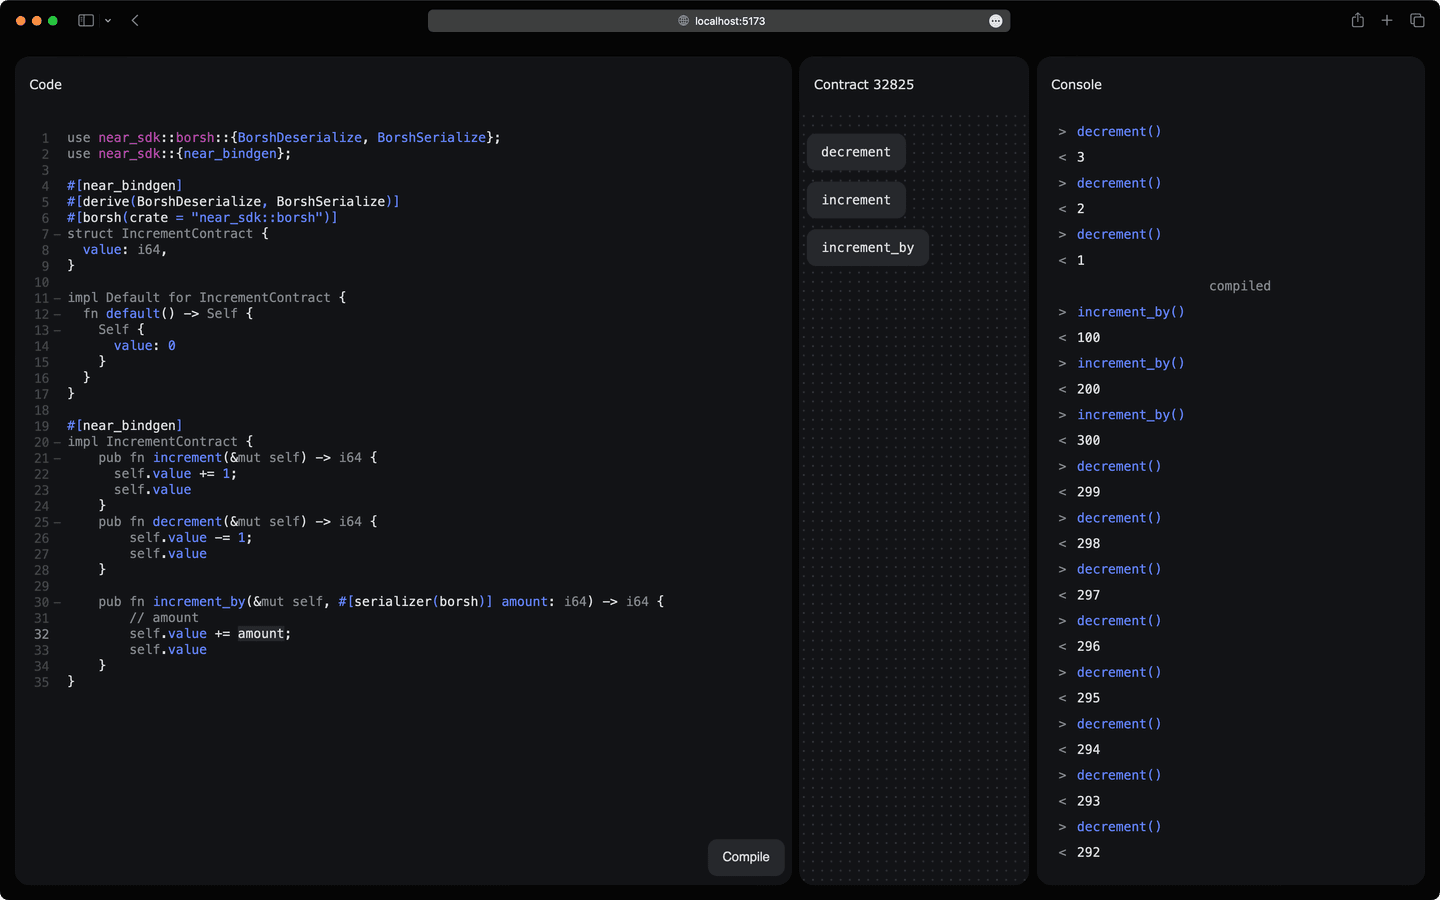Collapse the decrement function fold at line 25
1440x900 pixels.
(x=57, y=523)
